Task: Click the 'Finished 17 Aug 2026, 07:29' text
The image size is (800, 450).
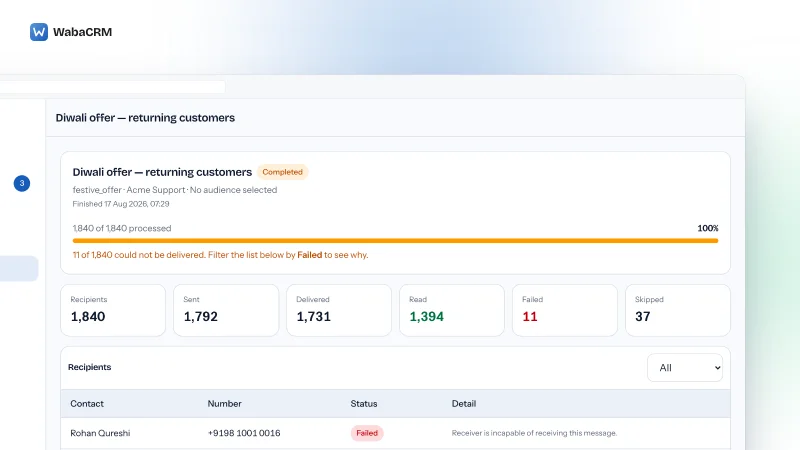Action: tap(121, 204)
